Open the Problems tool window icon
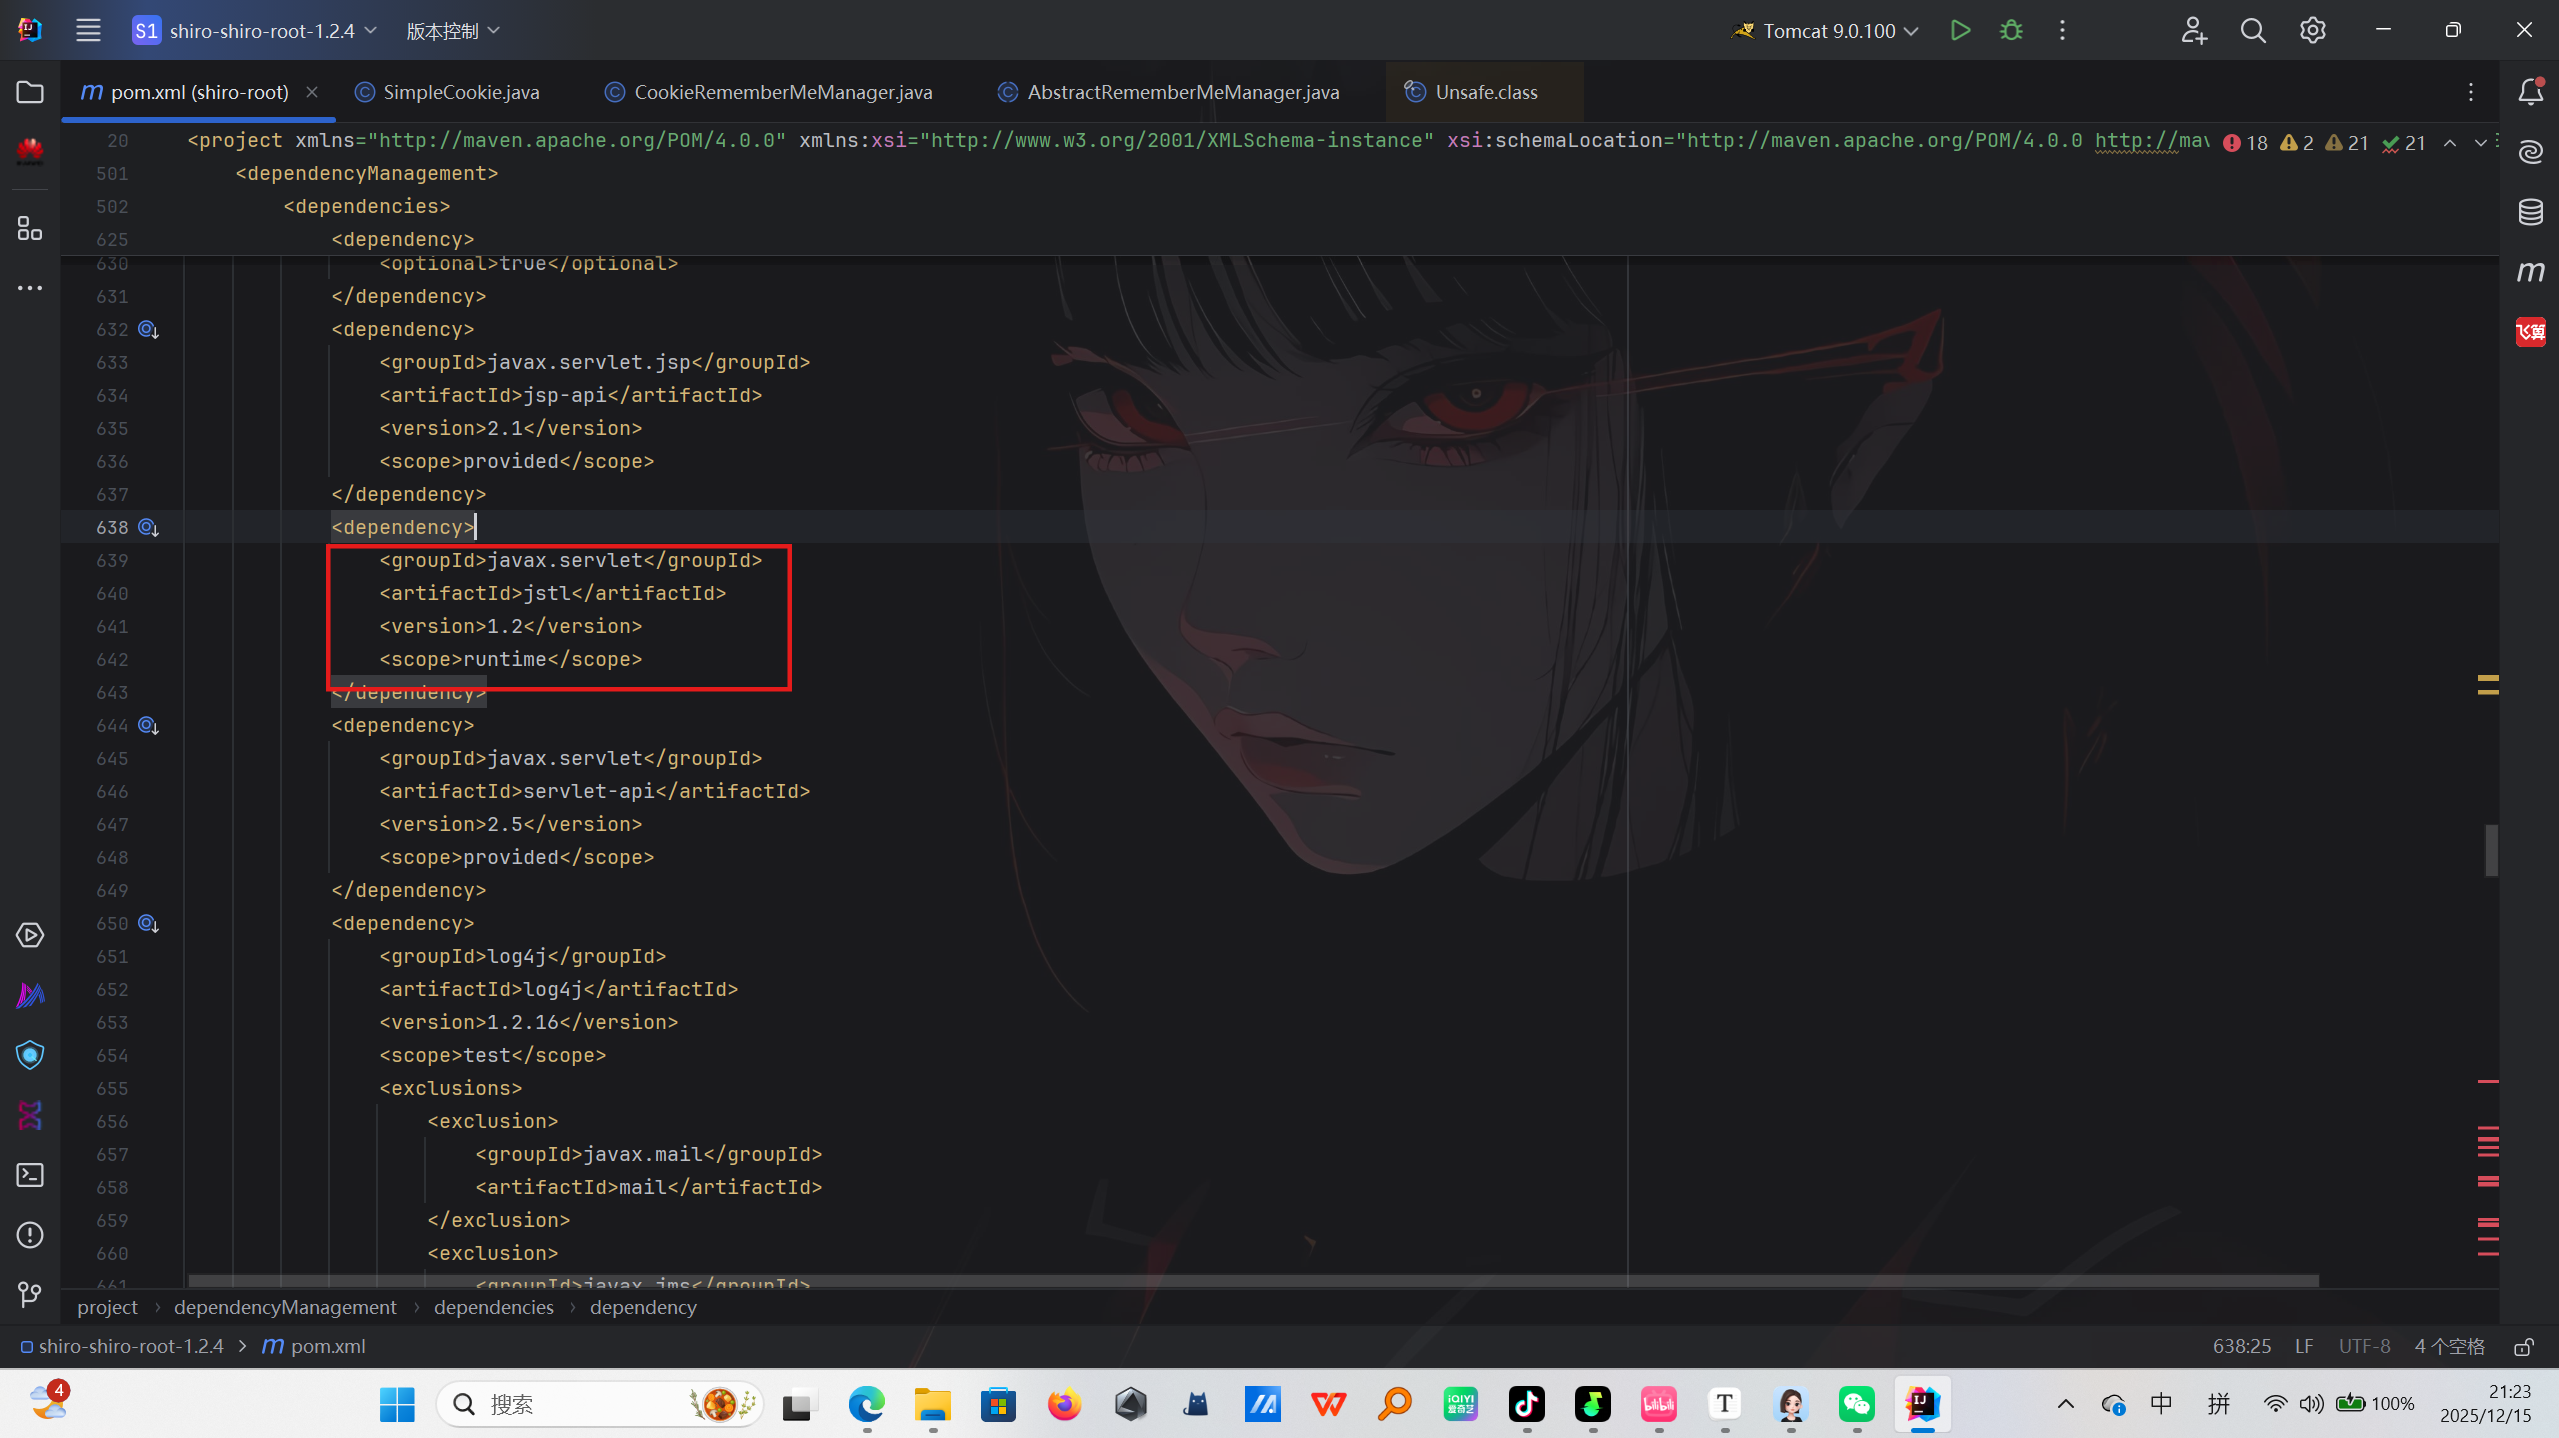Image resolution: width=2559 pixels, height=1438 pixels. point(30,1235)
